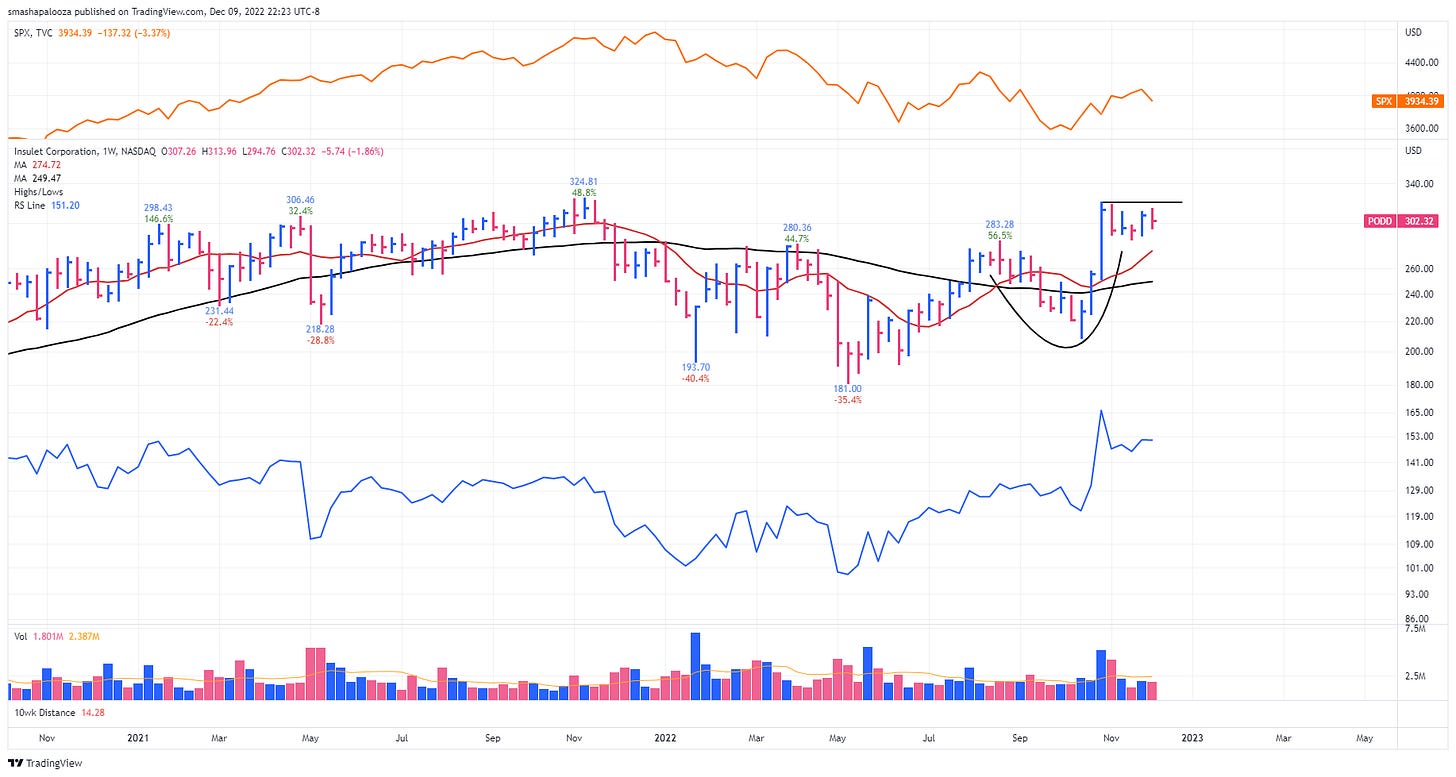Click the 218.28 low annotation
The width and height of the screenshot is (1456, 777).
point(321,329)
